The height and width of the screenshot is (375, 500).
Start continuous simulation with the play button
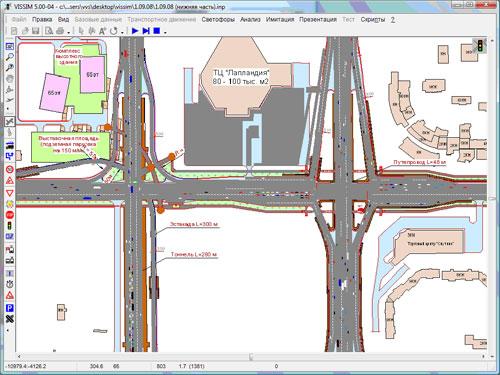click(135, 31)
